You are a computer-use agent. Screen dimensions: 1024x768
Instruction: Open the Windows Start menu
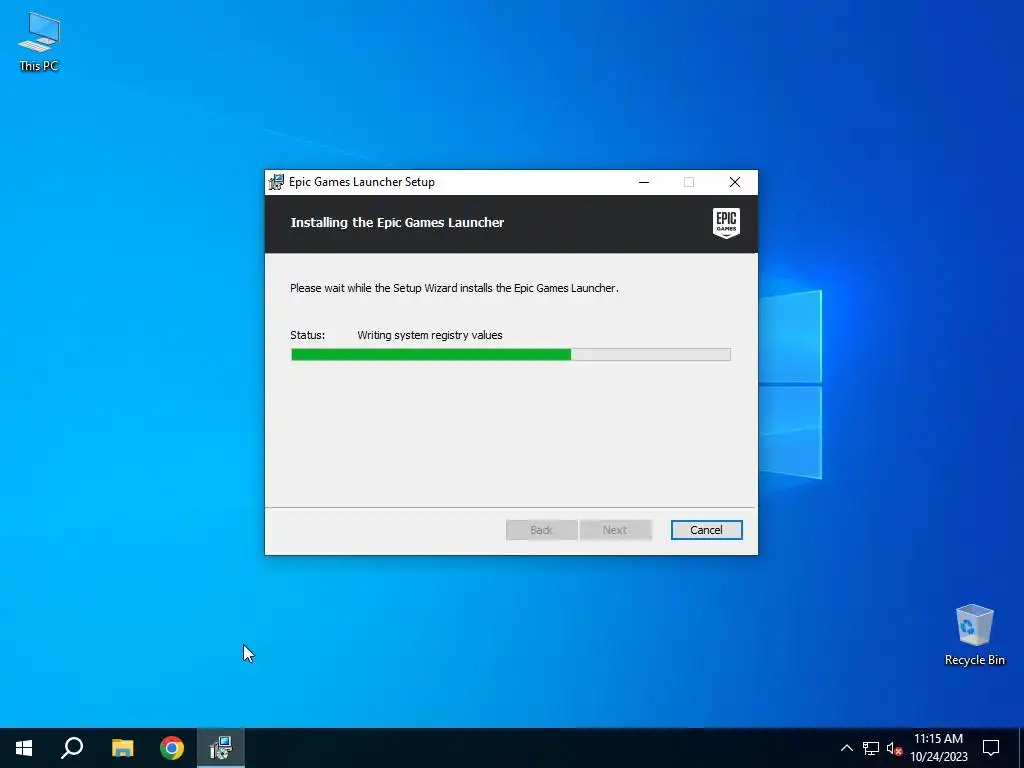coord(24,748)
